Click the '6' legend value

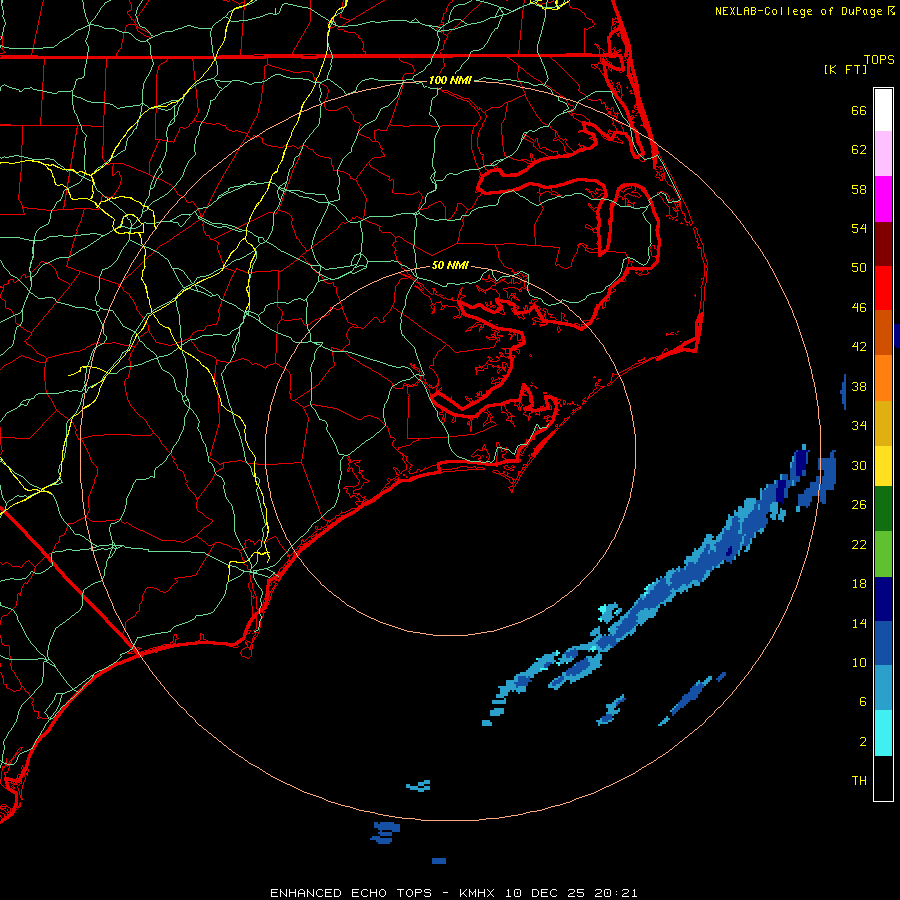(x=863, y=702)
